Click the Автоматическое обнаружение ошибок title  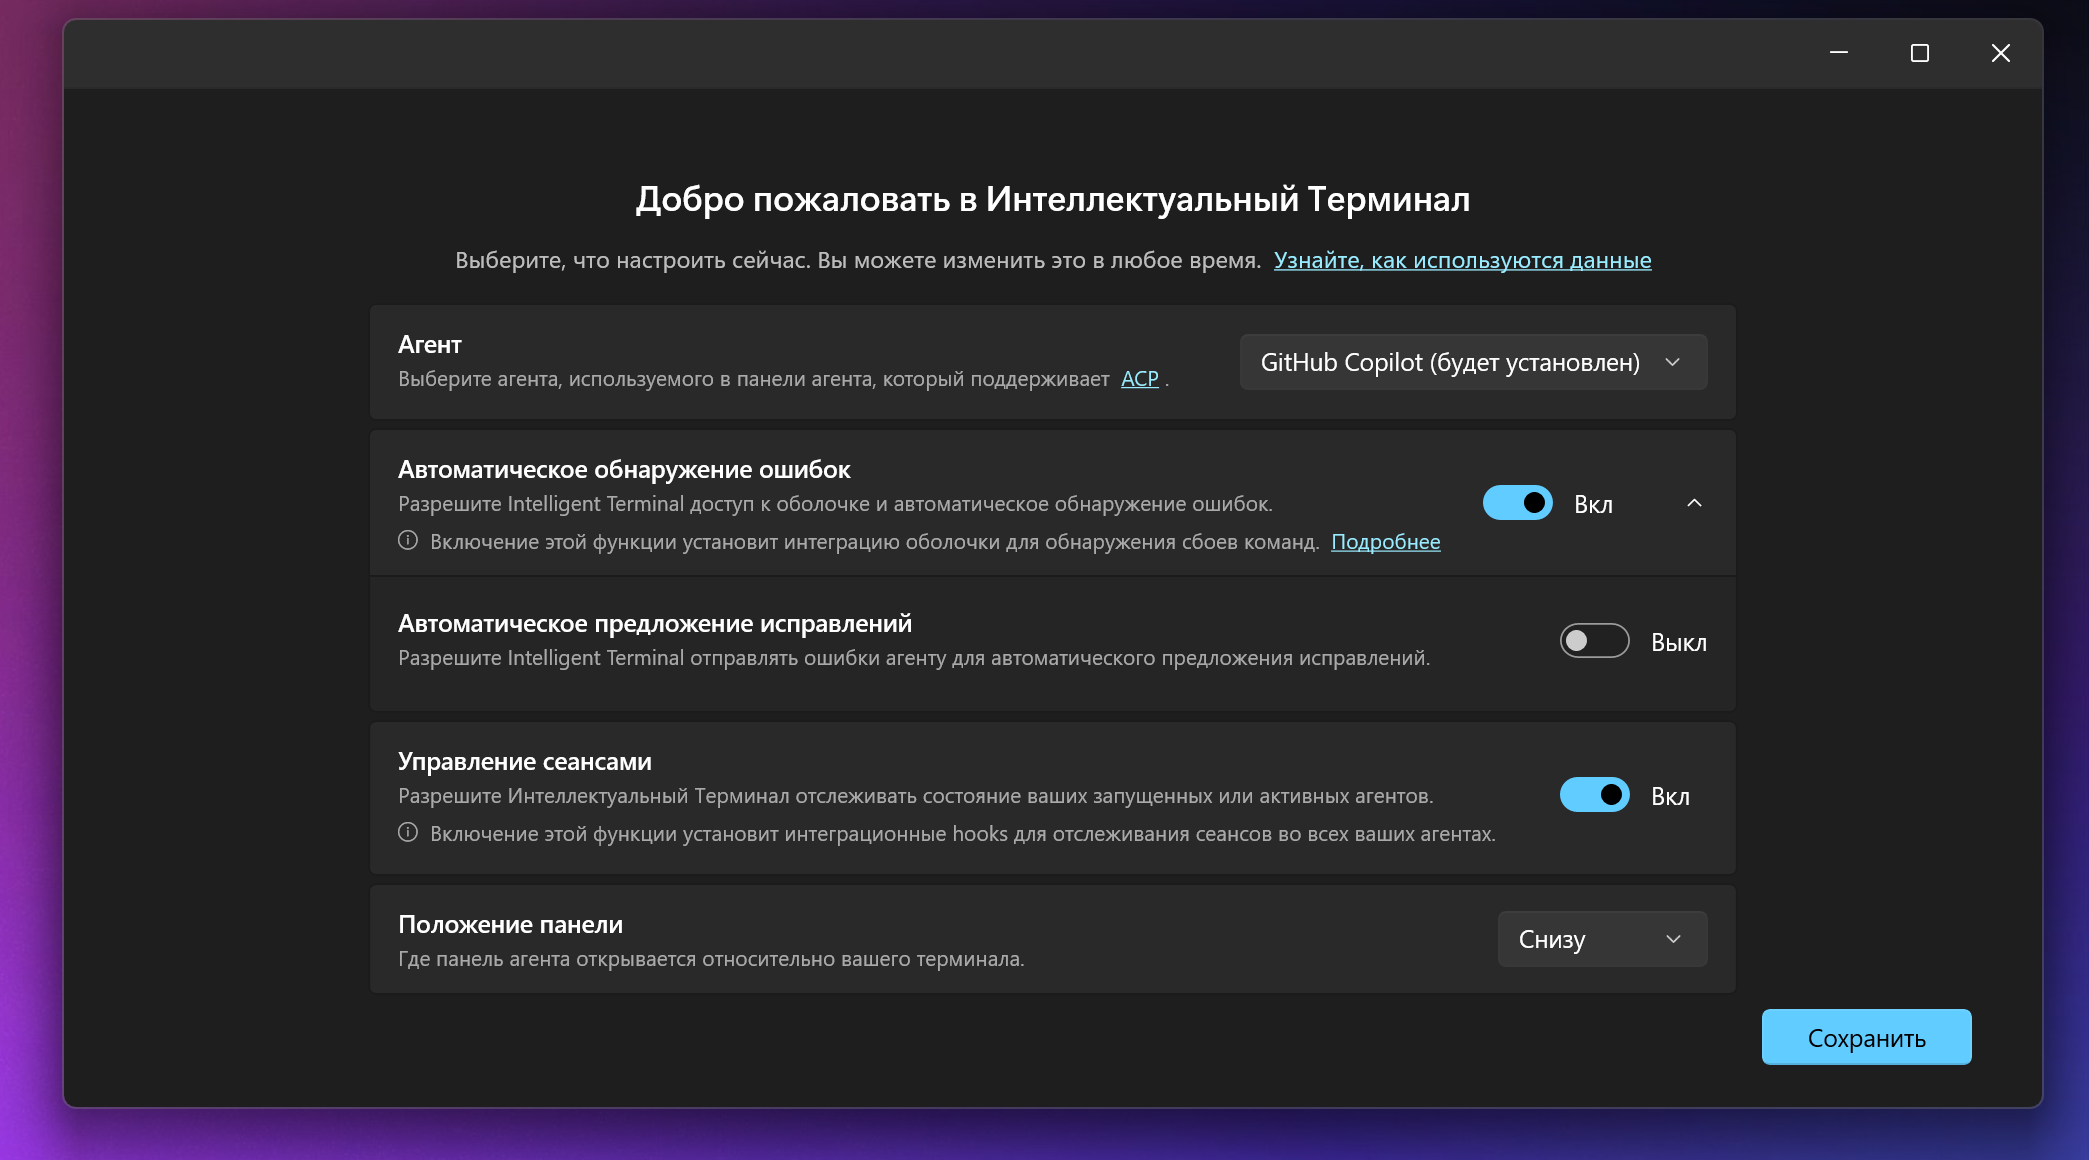(624, 470)
